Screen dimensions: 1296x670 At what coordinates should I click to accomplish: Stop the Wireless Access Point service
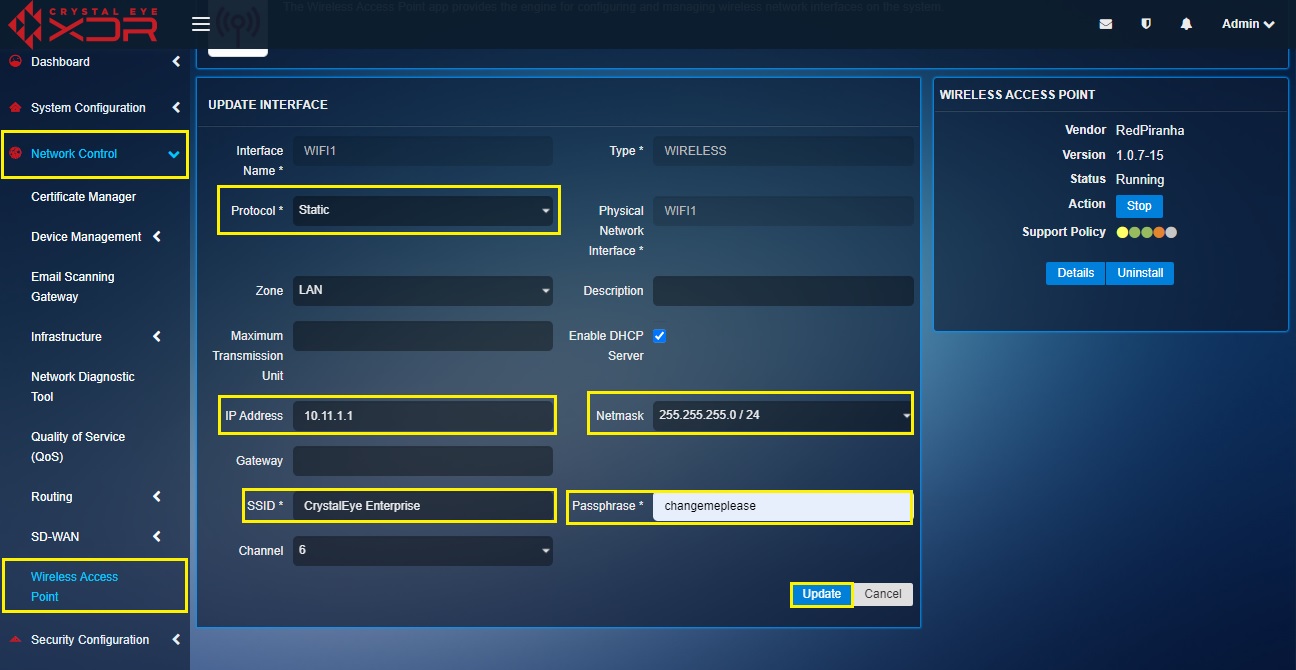click(1139, 206)
